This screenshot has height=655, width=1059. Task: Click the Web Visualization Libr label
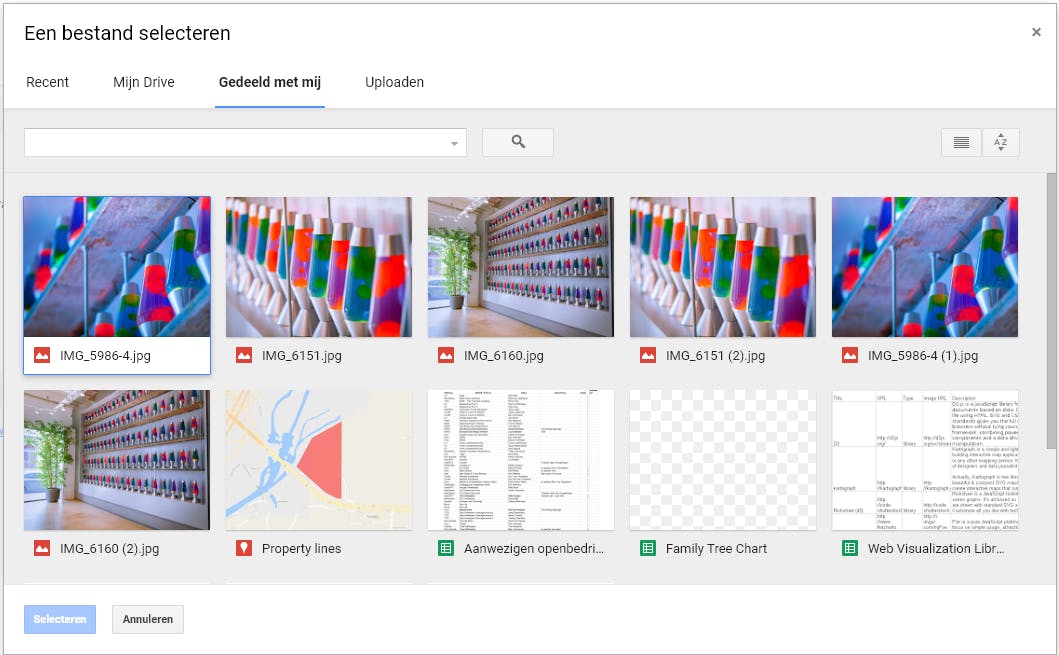point(936,549)
